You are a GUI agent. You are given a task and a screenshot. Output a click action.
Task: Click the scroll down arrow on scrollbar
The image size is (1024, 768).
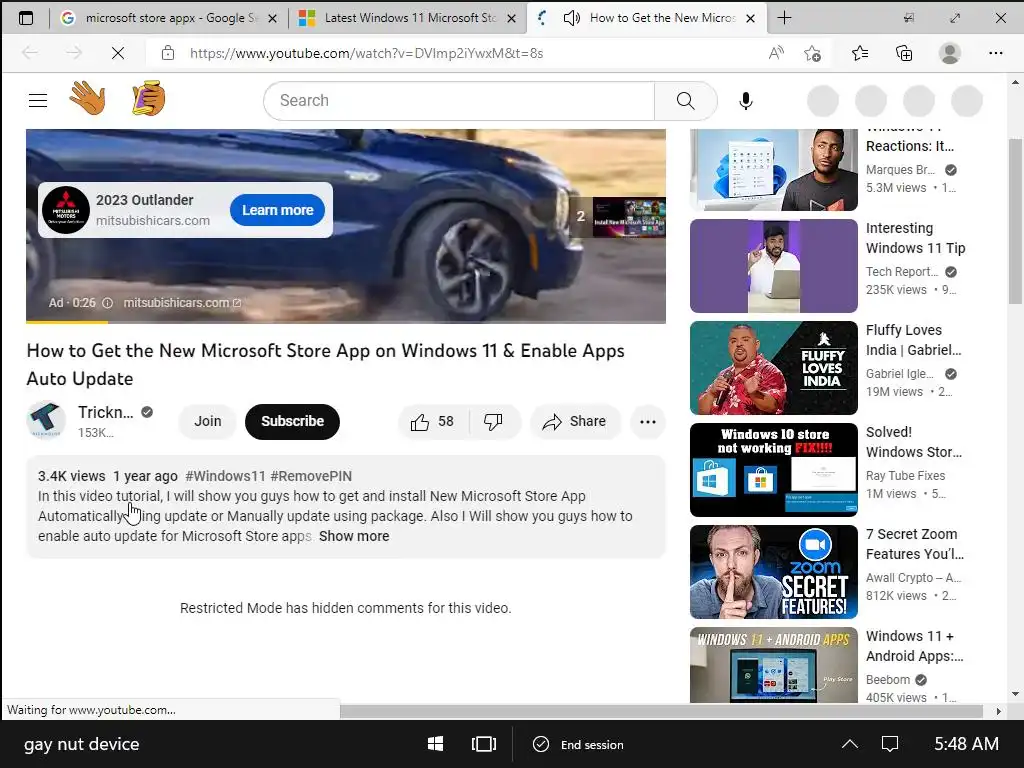pos(1015,694)
